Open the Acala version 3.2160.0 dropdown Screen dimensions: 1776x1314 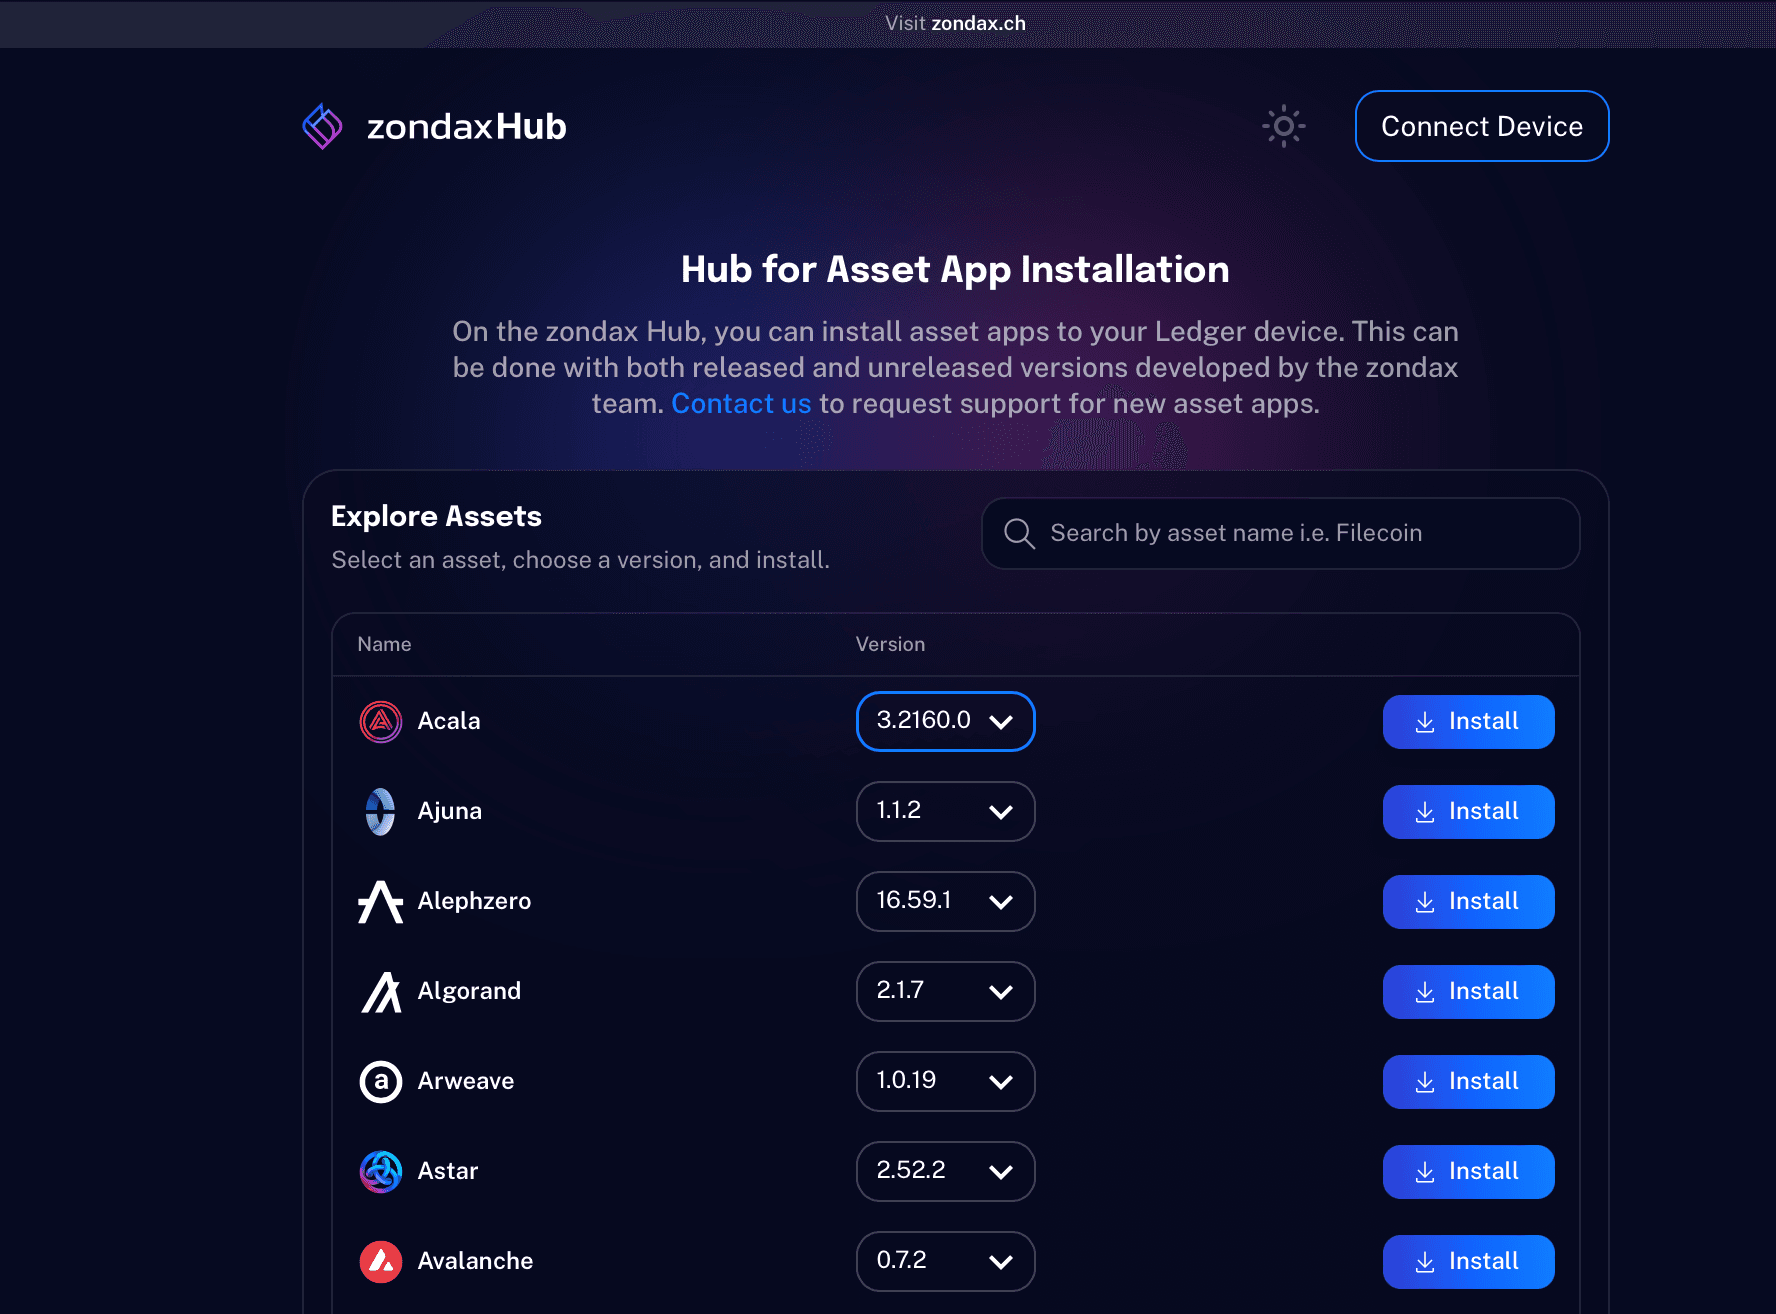pyautogui.click(x=945, y=721)
